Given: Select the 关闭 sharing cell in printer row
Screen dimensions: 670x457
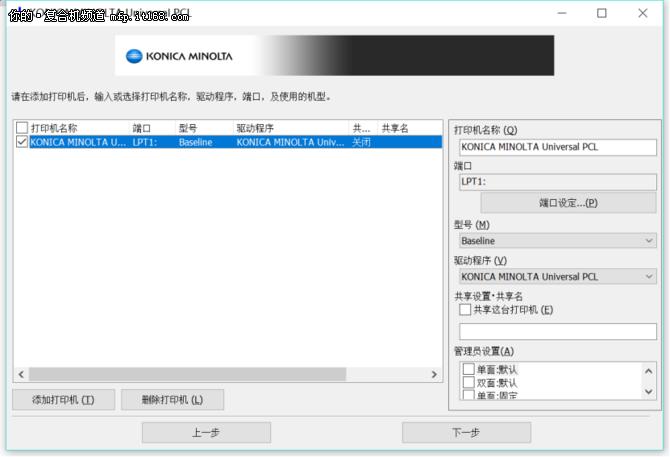Looking at the screenshot, I should point(361,142).
